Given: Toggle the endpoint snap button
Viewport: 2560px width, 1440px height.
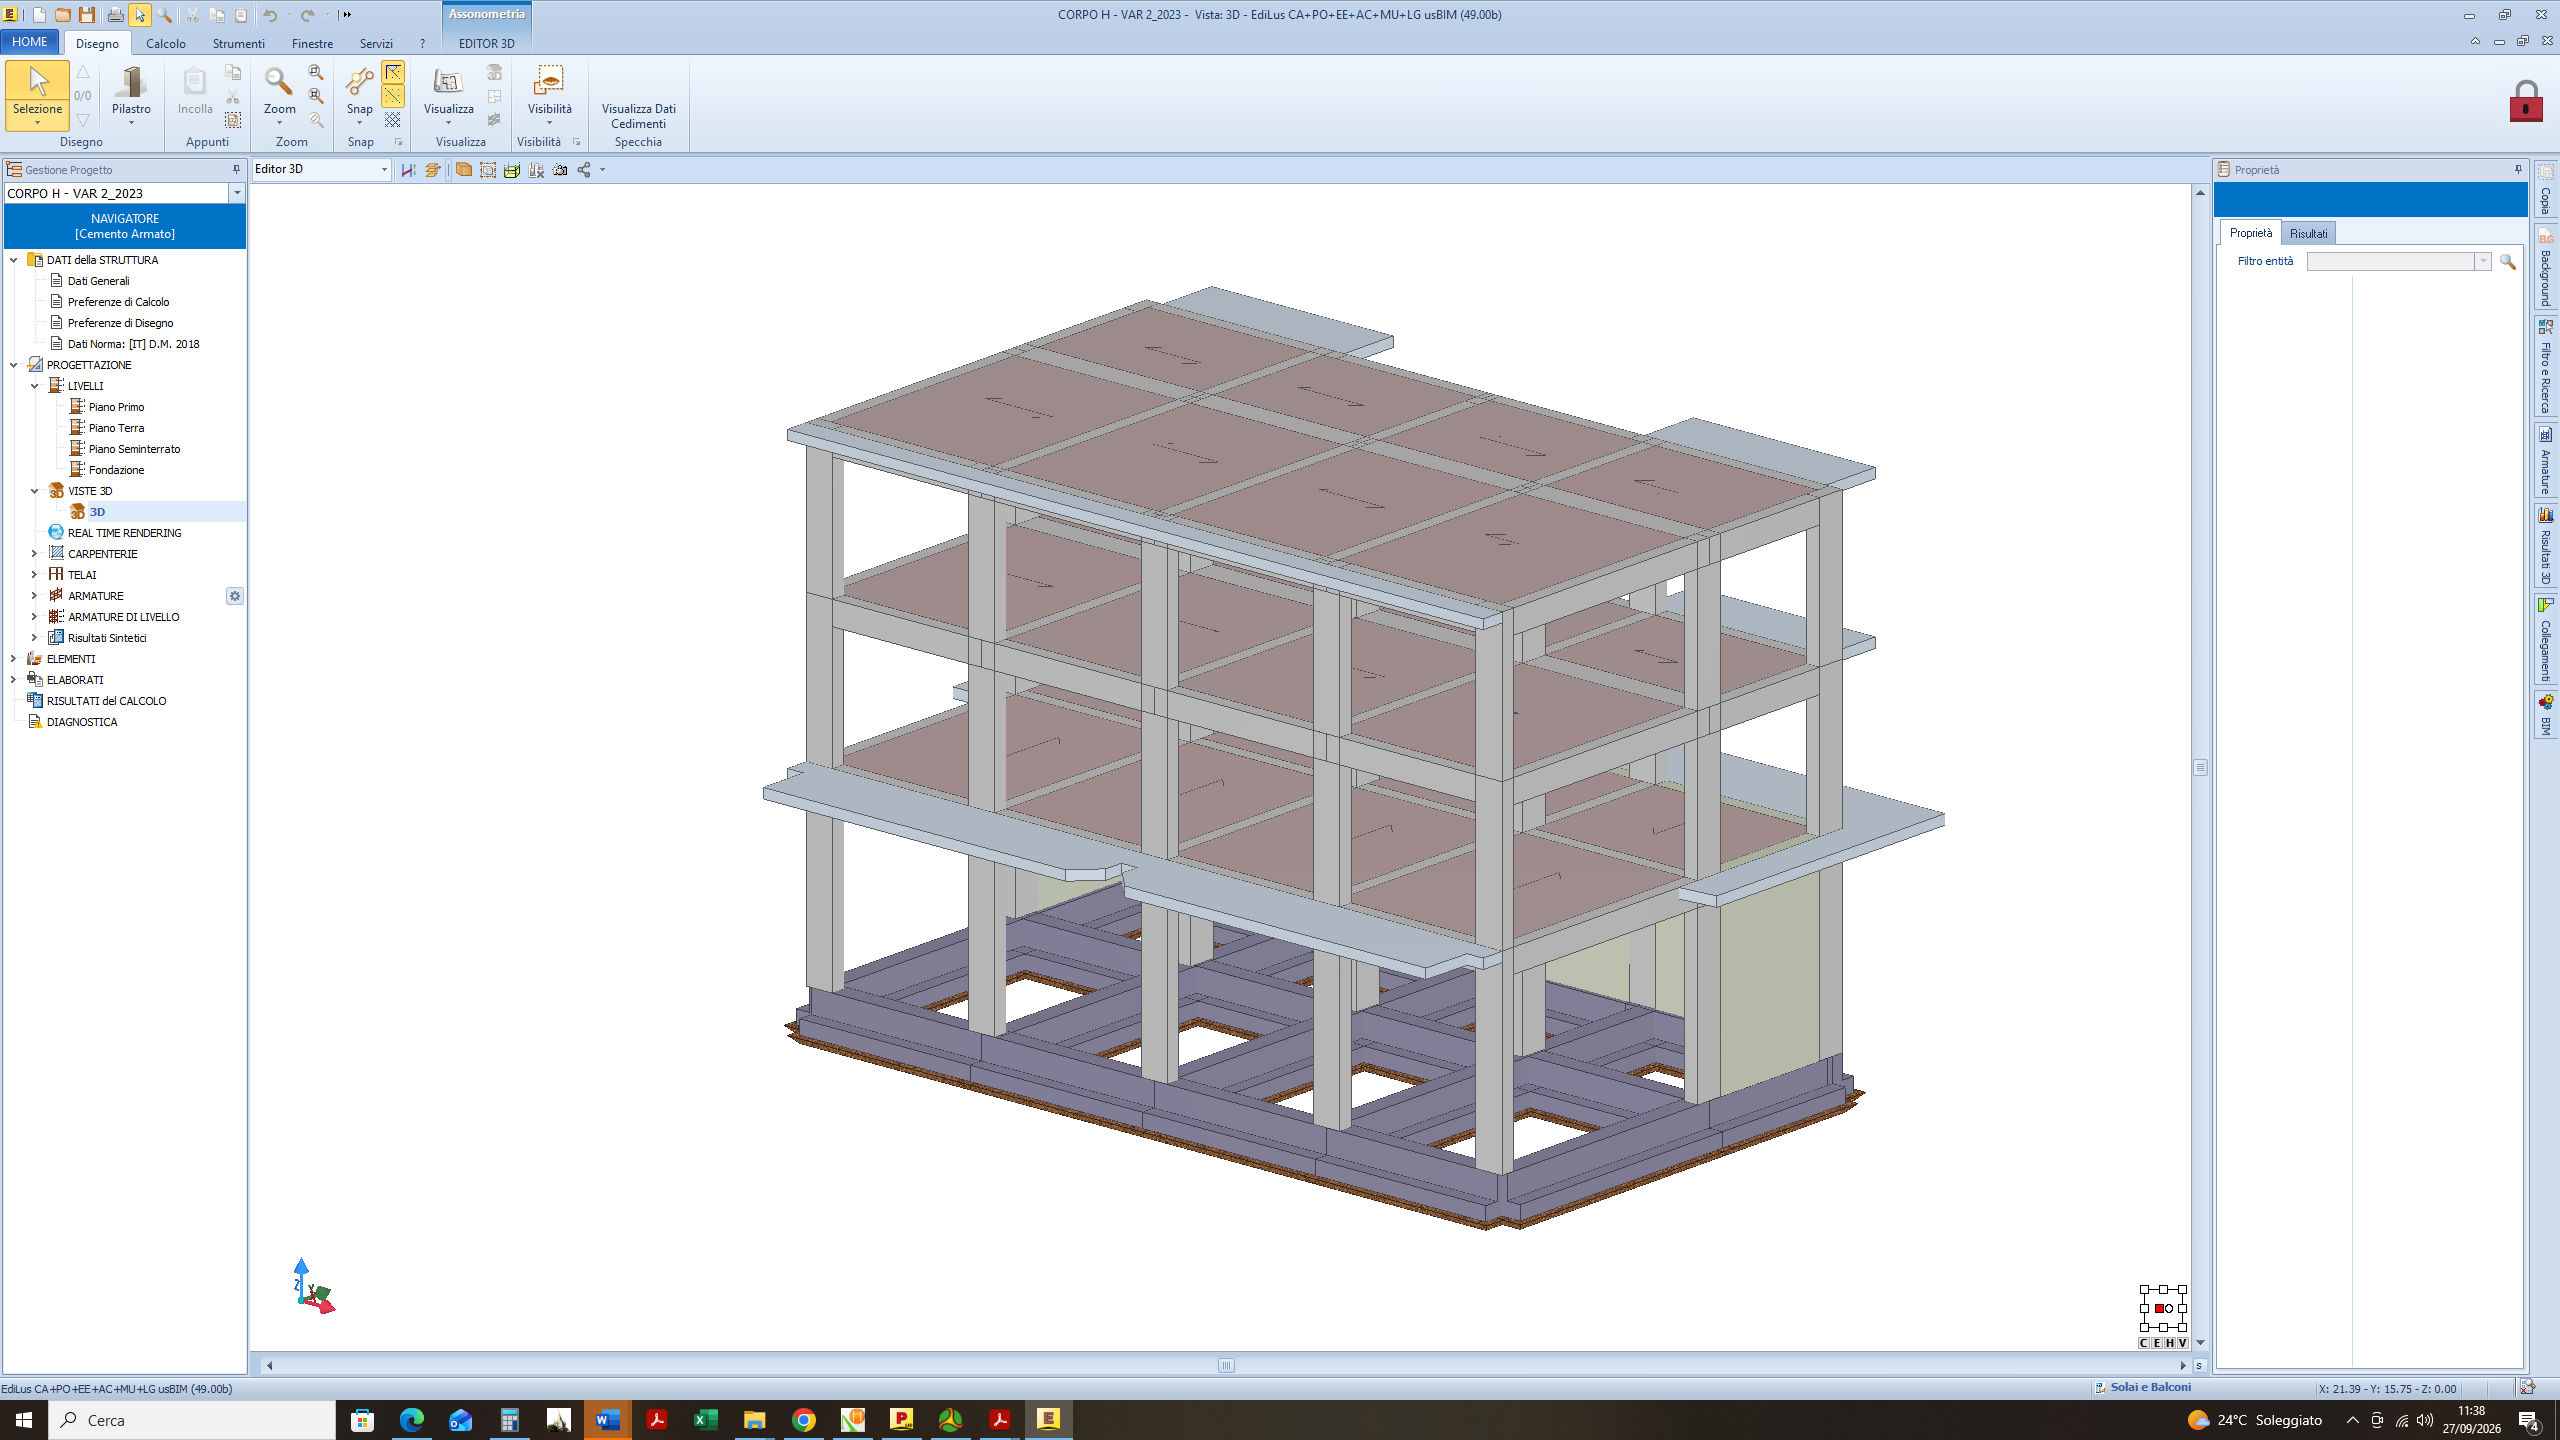Looking at the screenshot, I should click(393, 72).
